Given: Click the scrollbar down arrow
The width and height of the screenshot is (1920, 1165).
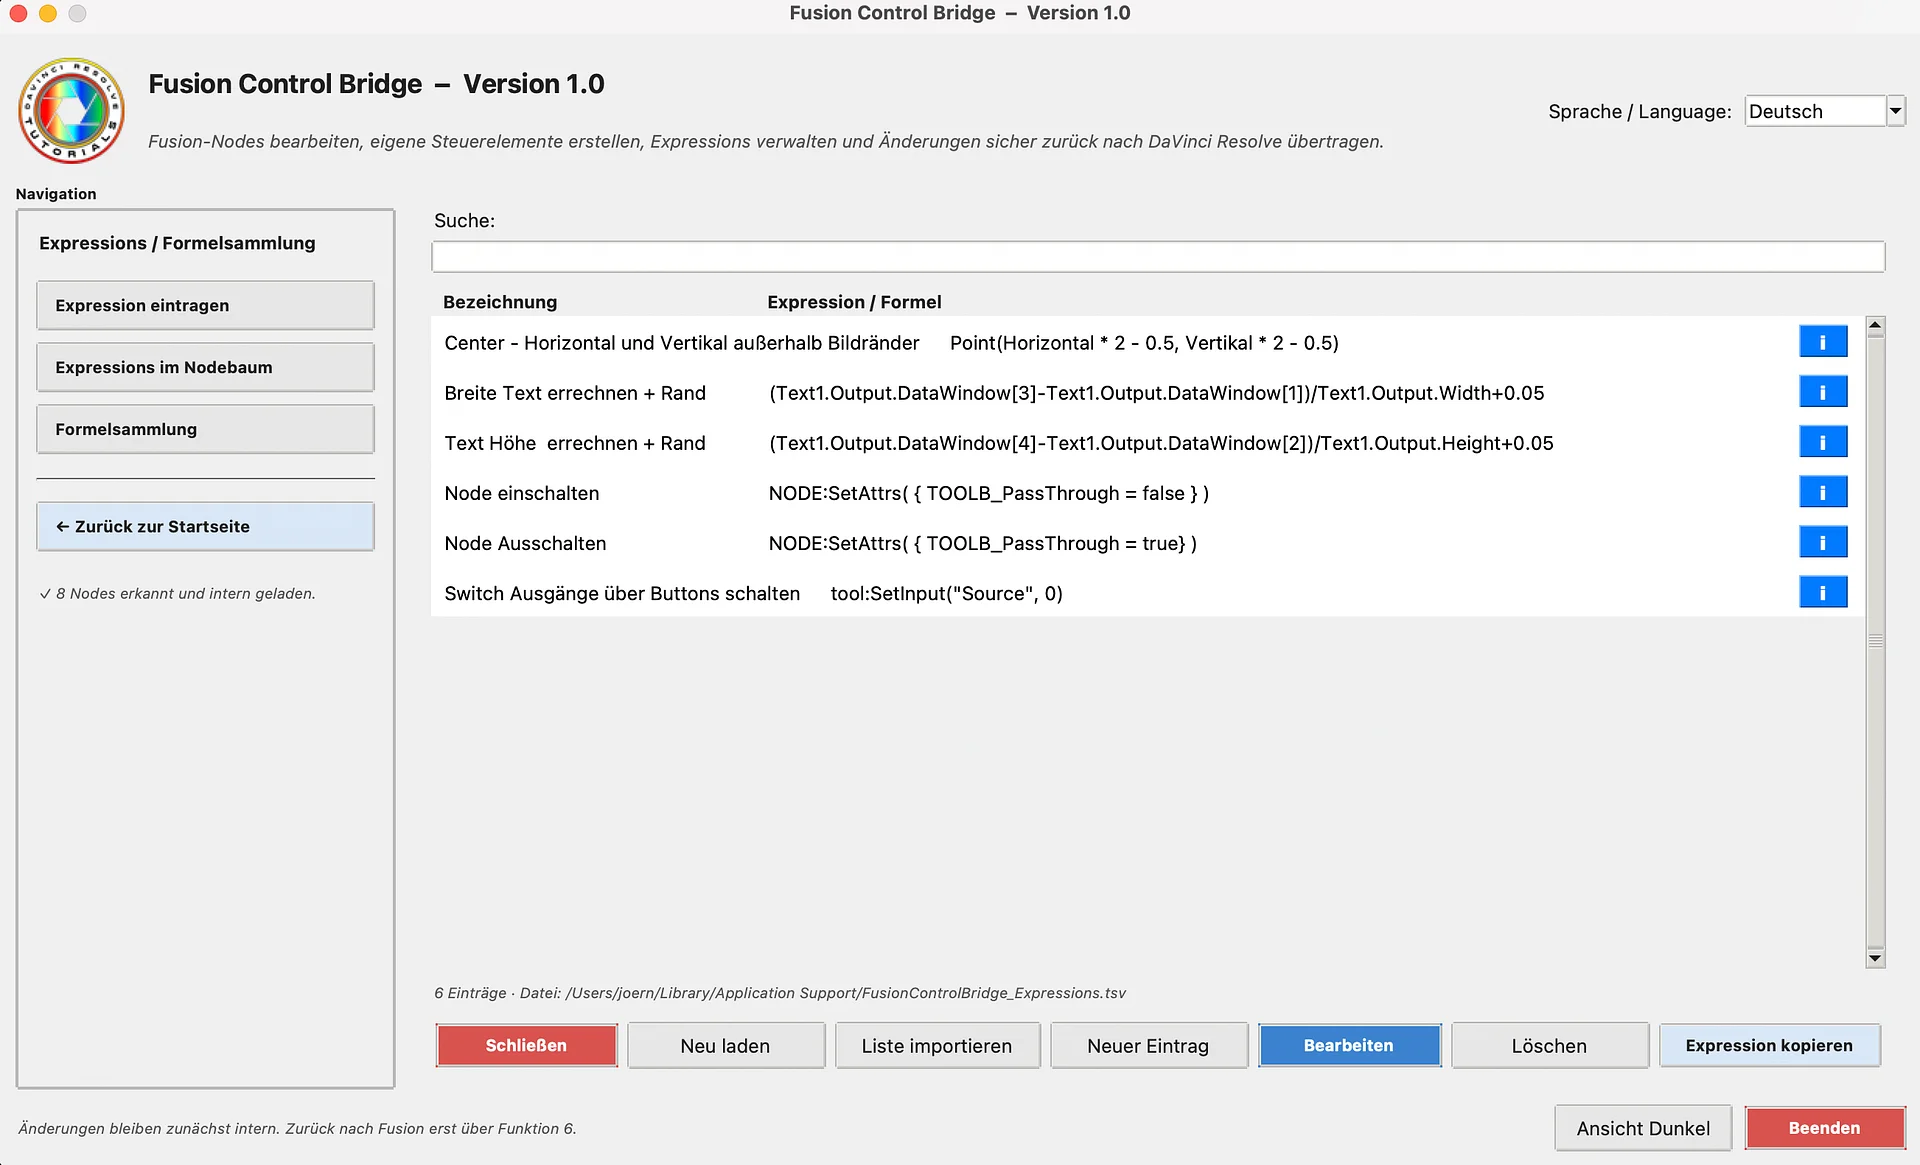Looking at the screenshot, I should pyautogui.click(x=1875, y=958).
